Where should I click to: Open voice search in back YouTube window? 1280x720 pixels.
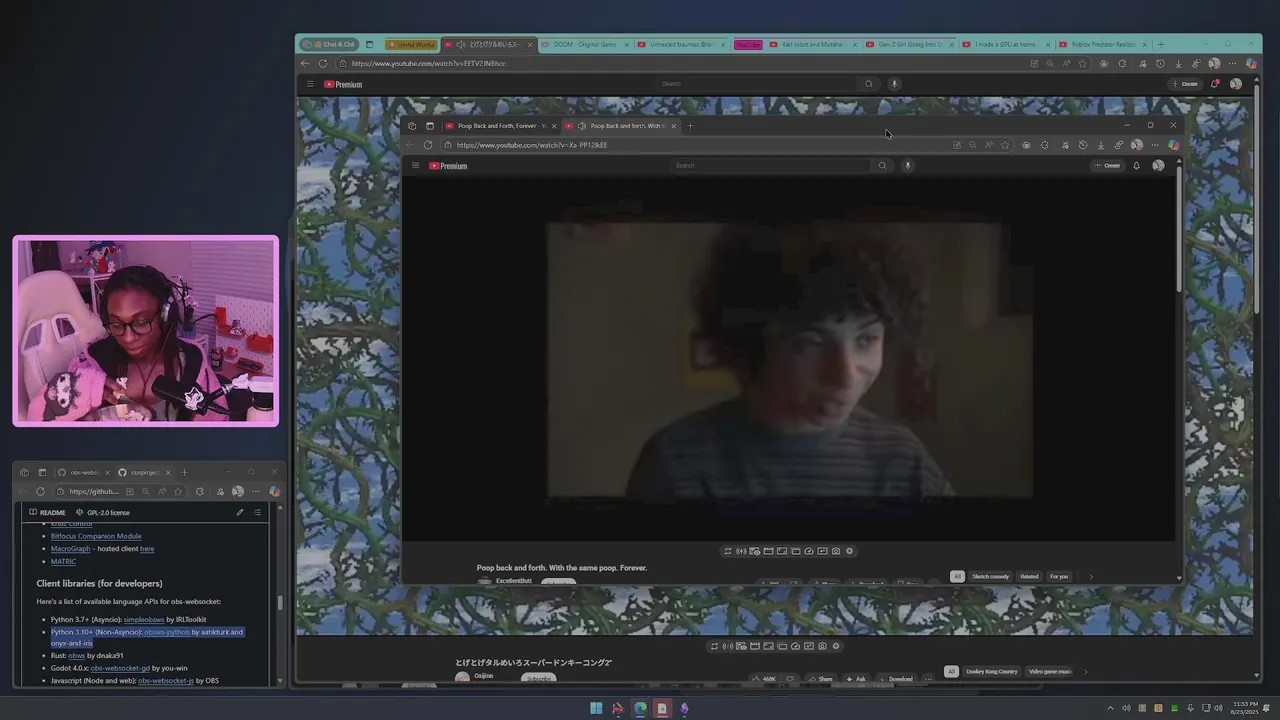pos(894,84)
